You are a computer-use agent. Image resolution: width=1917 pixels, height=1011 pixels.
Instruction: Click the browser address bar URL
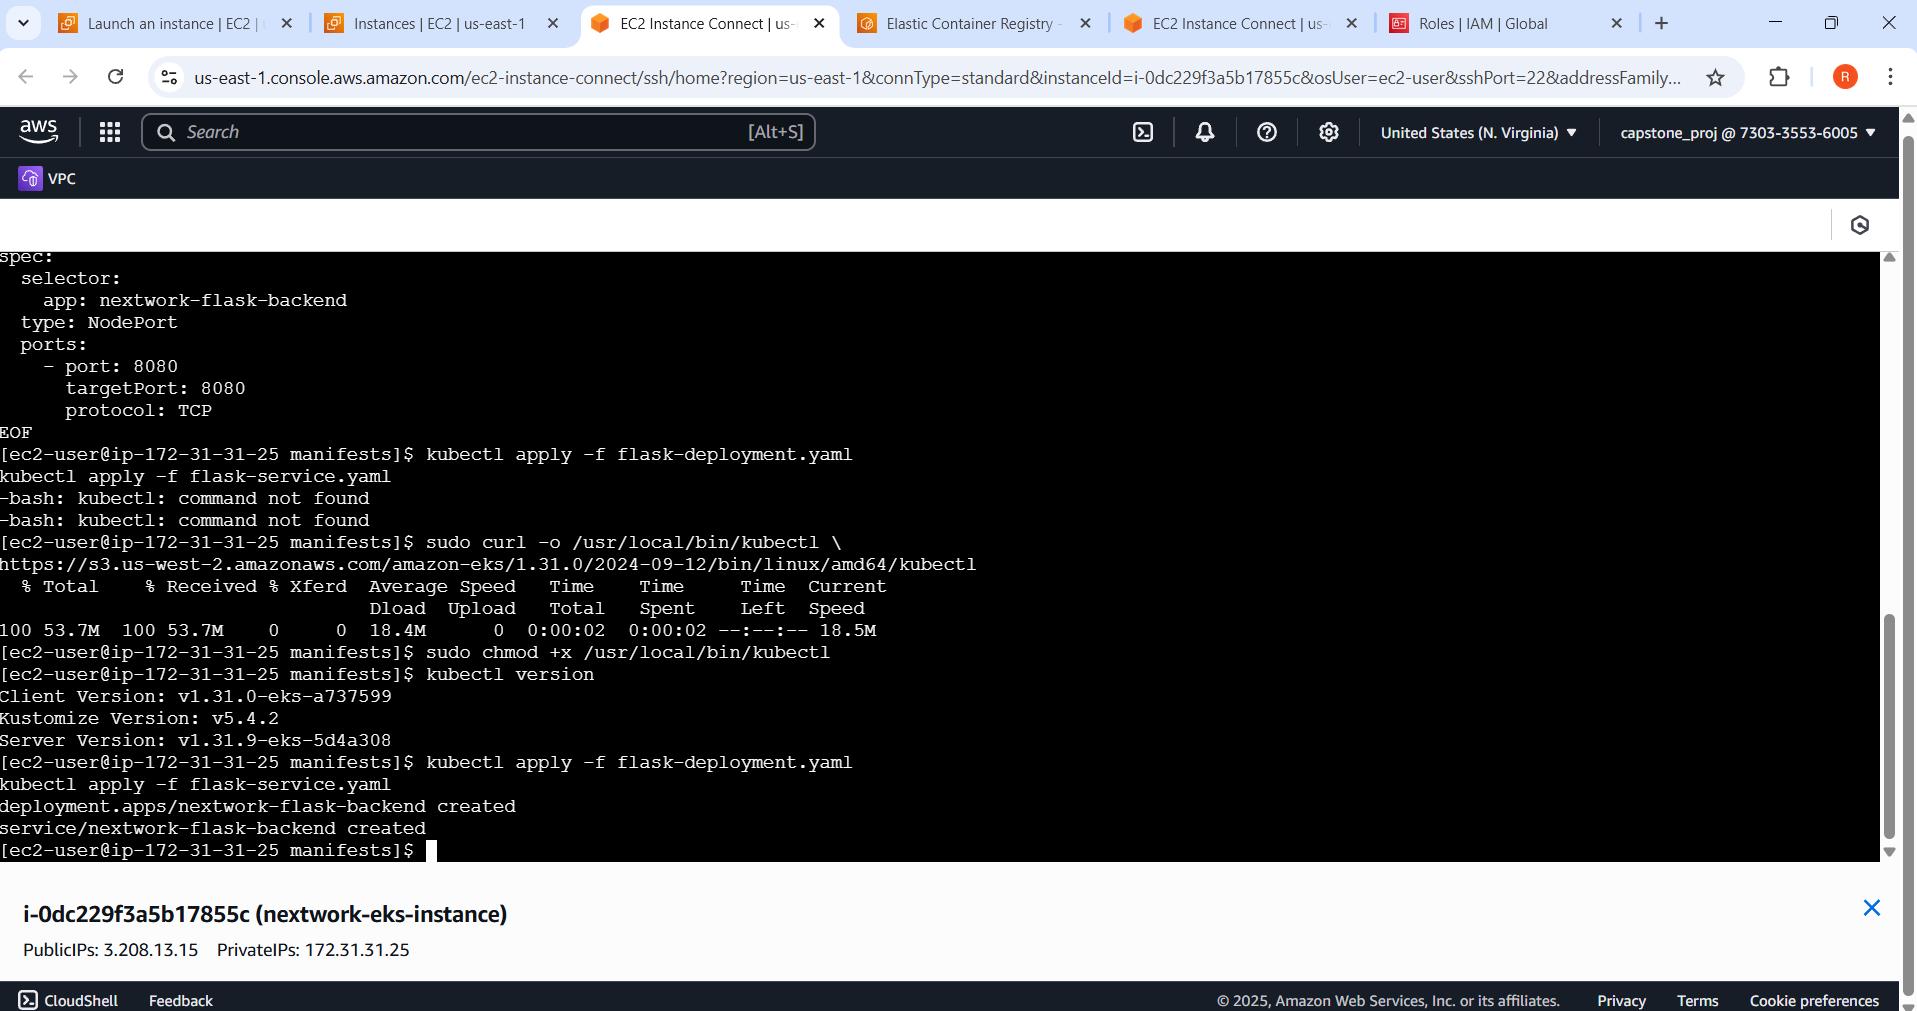tap(937, 77)
